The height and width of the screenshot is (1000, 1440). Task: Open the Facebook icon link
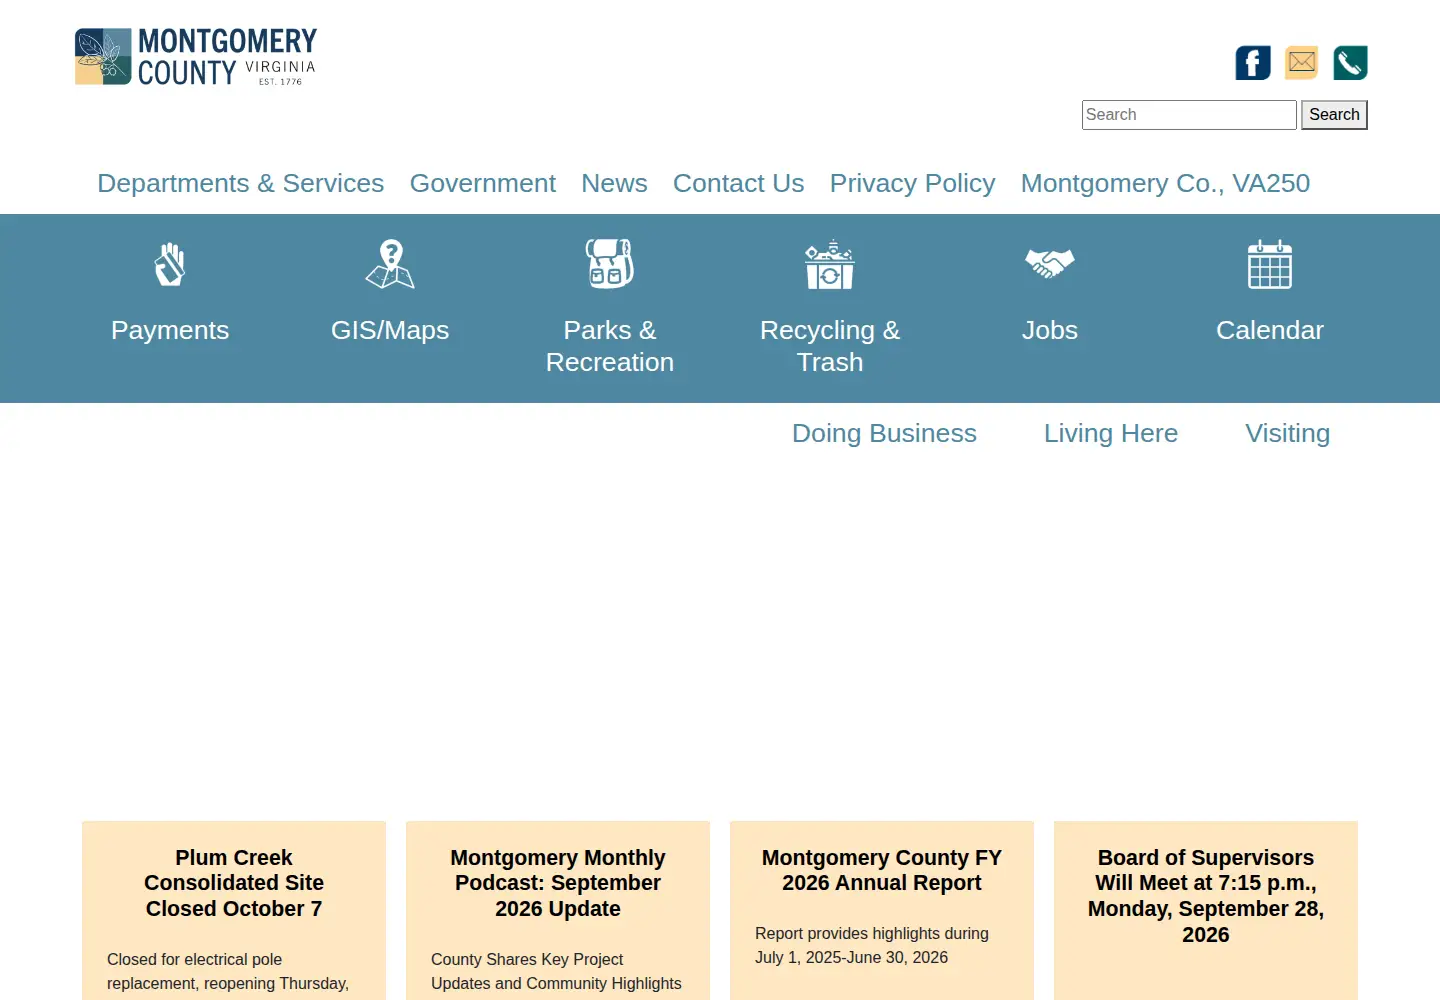tap(1253, 63)
